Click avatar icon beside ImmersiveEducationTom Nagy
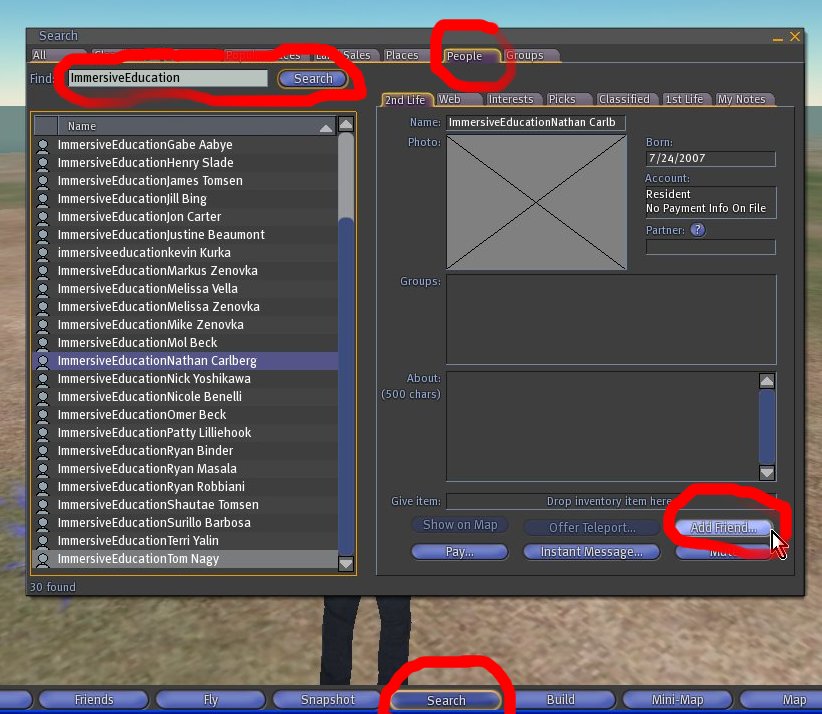Image resolution: width=822 pixels, height=714 pixels. click(x=43, y=559)
